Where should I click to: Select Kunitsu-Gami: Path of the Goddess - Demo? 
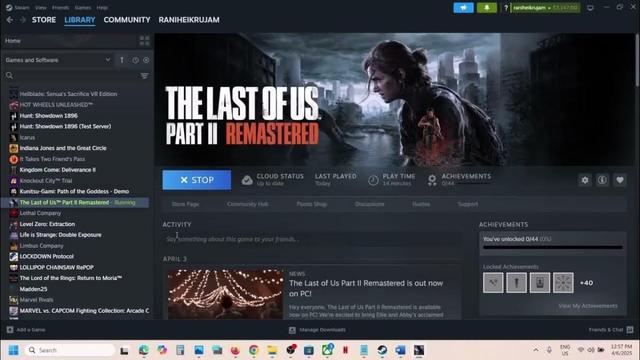point(74,191)
